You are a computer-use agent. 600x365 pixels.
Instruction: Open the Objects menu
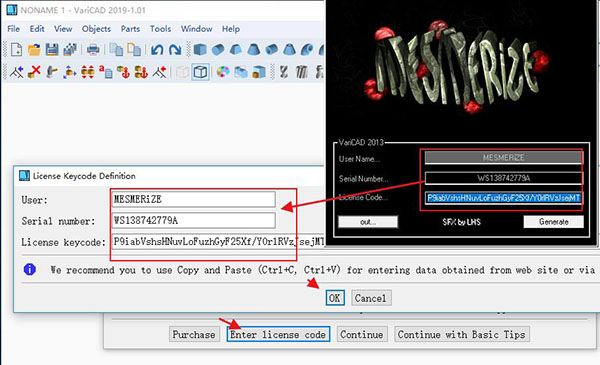tap(96, 29)
